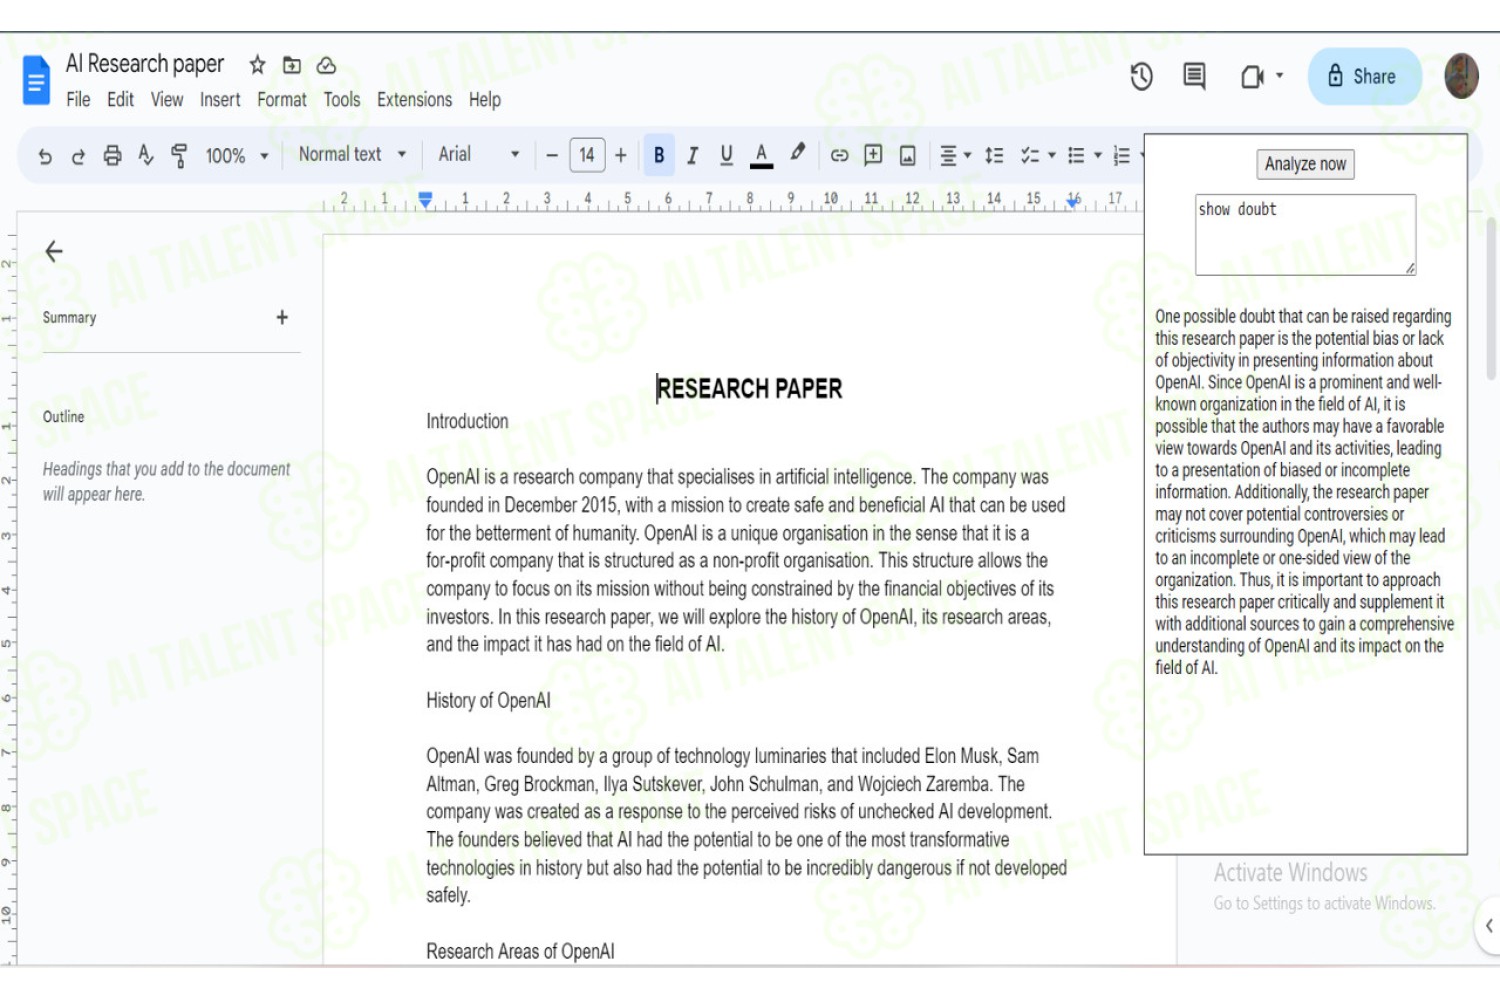Click the Outline label in sidebar
The height and width of the screenshot is (1000, 1500).
tap(63, 416)
